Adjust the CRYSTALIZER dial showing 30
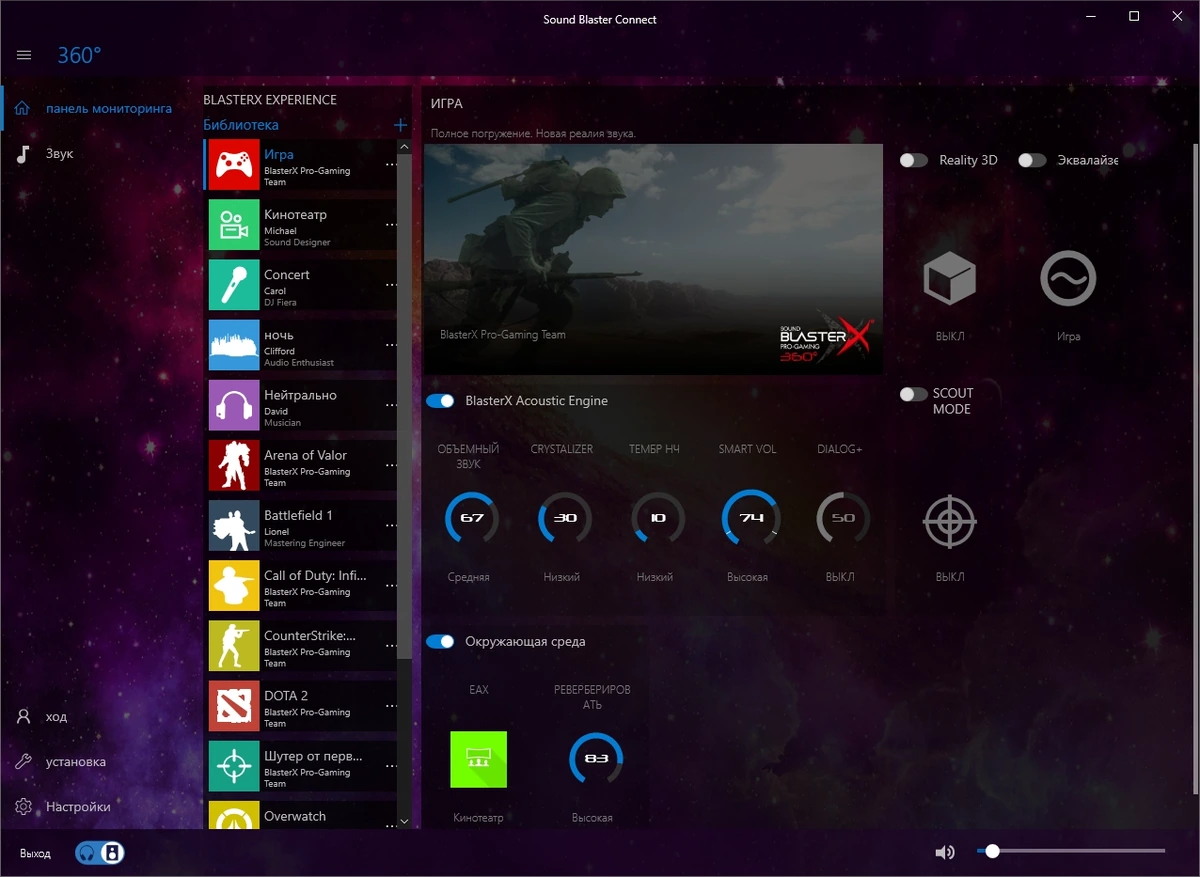 [x=565, y=518]
